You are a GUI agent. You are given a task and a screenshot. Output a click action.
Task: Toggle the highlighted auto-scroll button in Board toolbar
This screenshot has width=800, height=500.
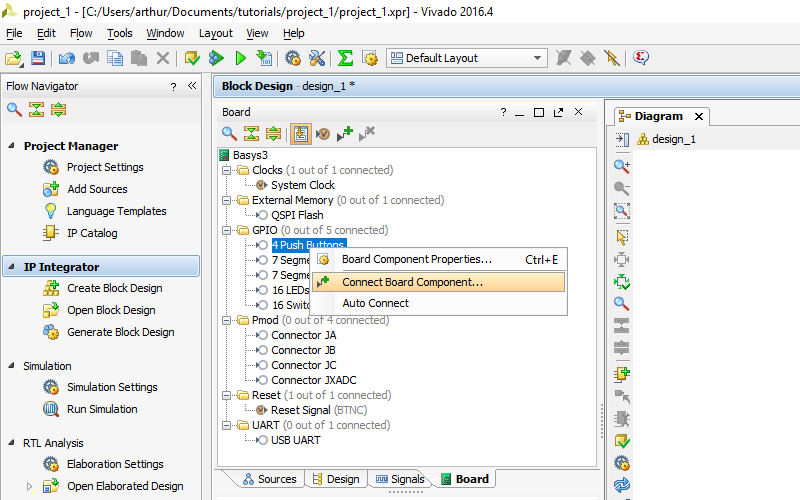point(301,134)
